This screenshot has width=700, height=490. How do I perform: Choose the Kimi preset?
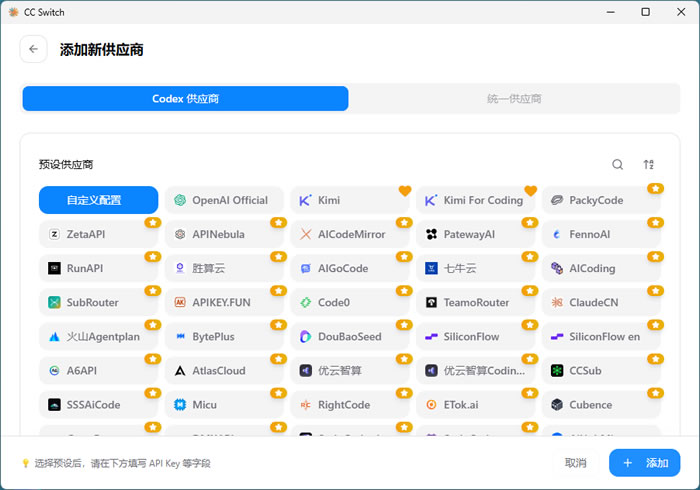coord(350,200)
